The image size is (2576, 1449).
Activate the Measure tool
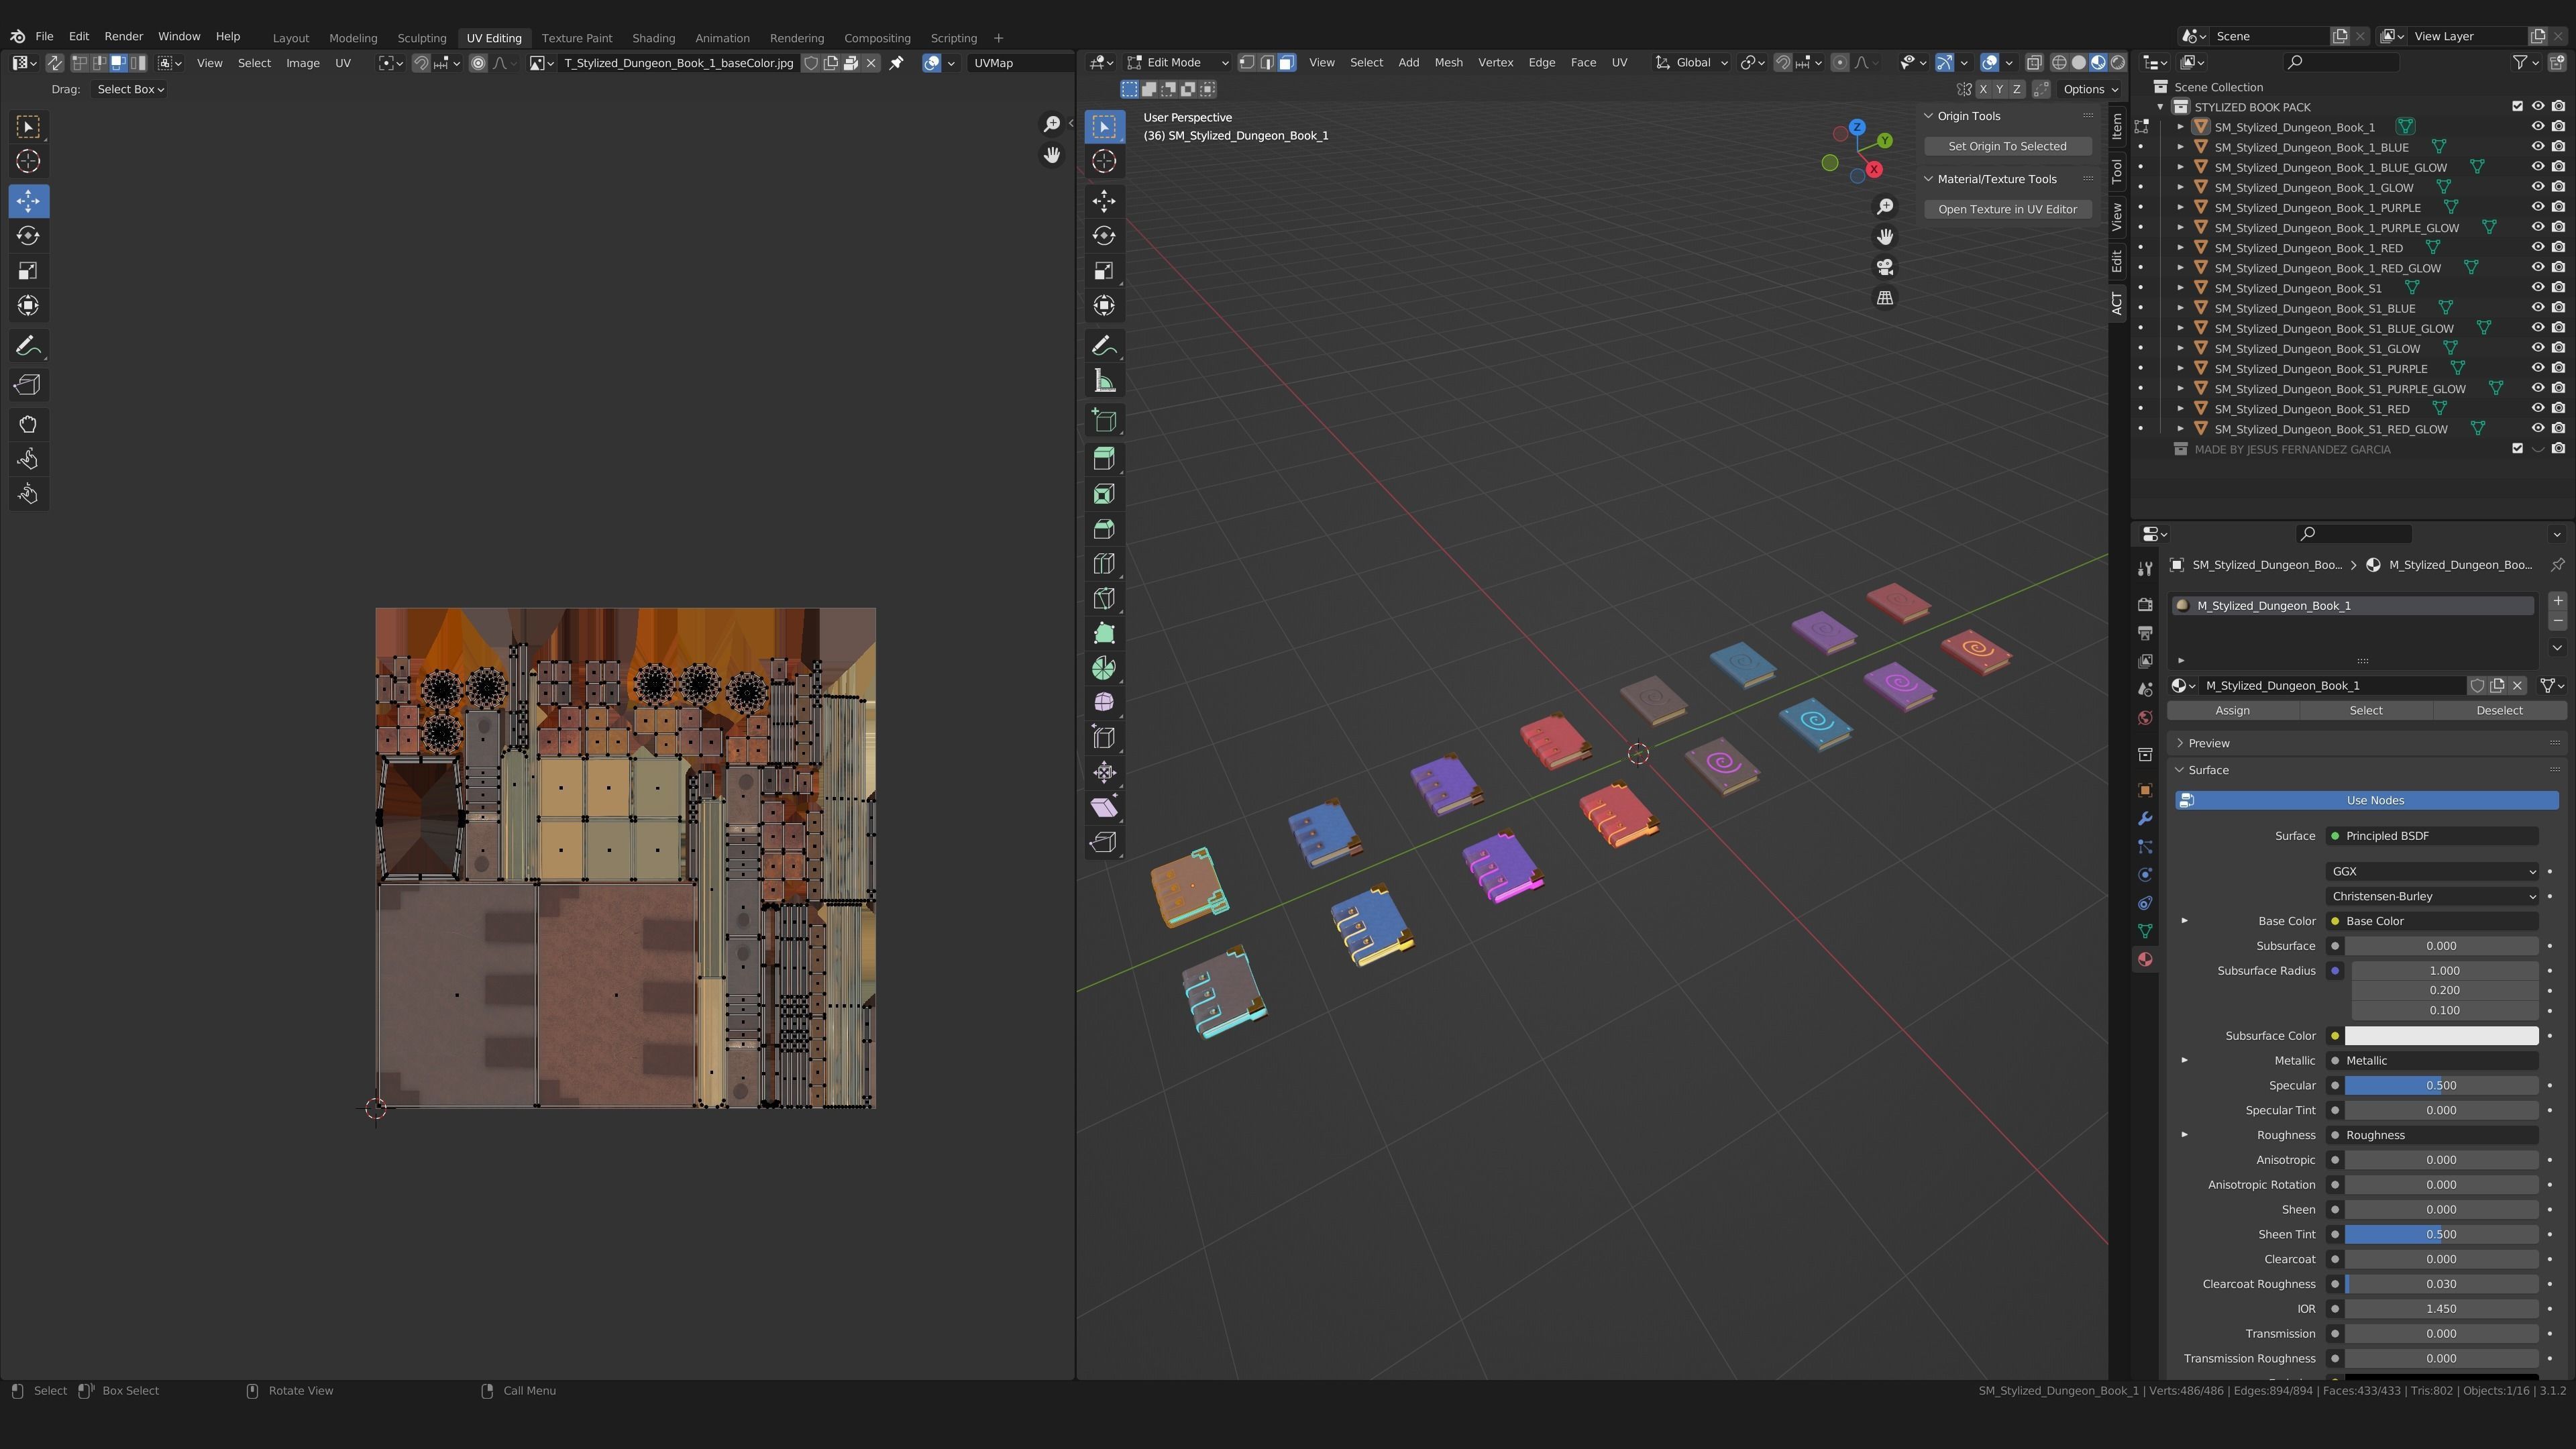(1104, 381)
